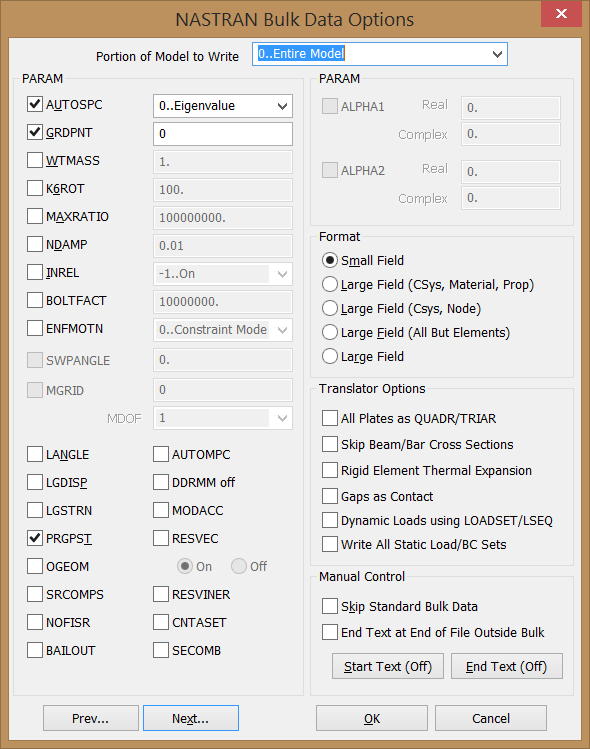Check Skip Beam/Bar Cross Sections

330,444
